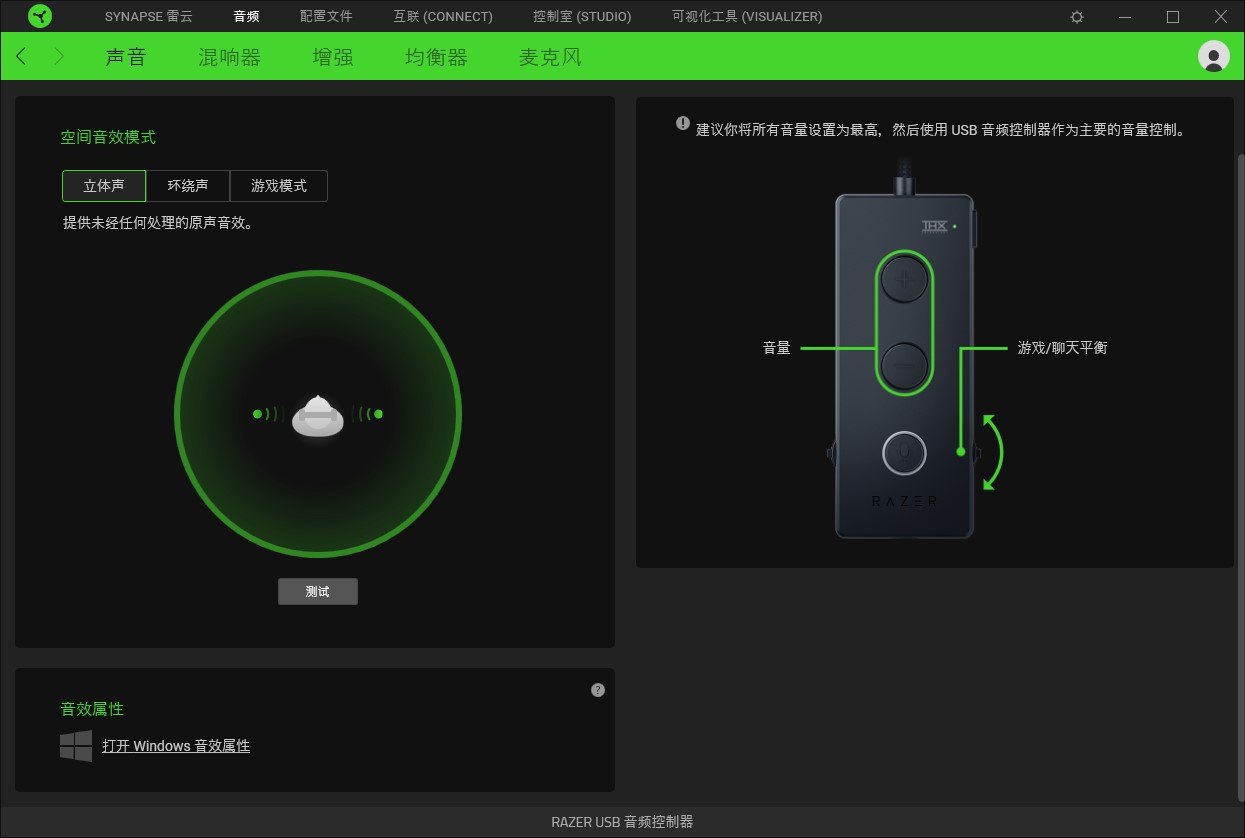This screenshot has height=838, width=1245.
Task: Click the 测试 button
Action: point(318,592)
